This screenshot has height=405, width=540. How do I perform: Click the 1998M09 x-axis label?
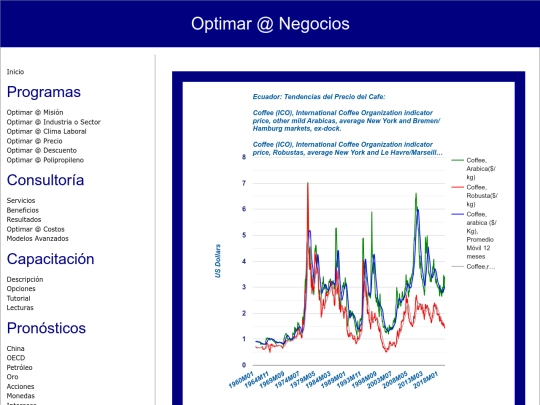(364, 380)
